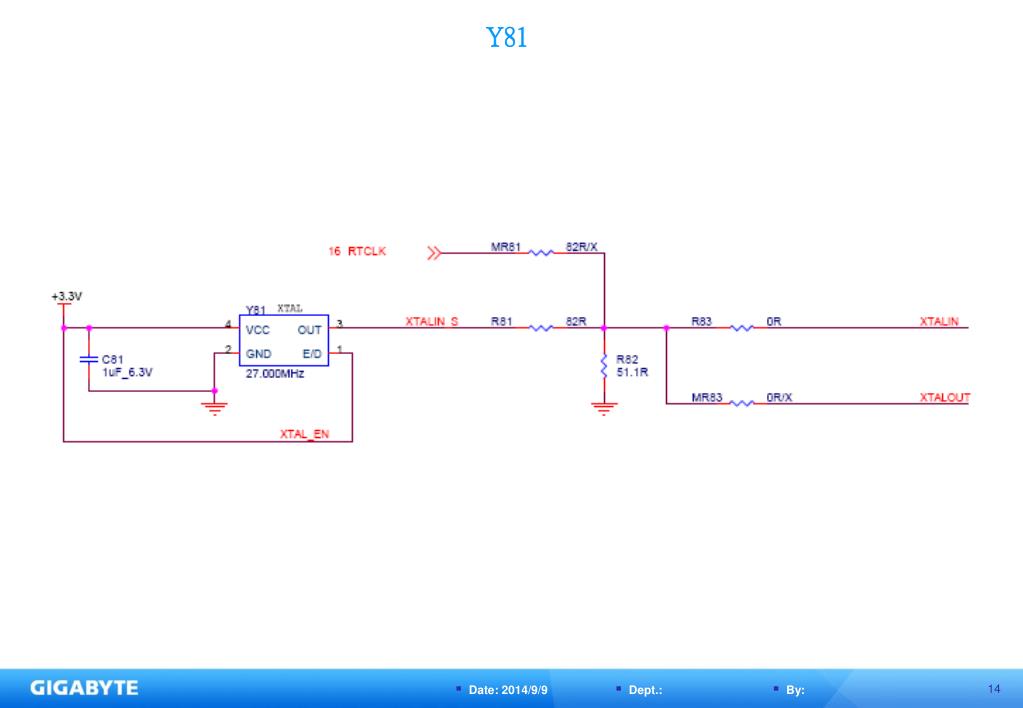
Task: Select the VCC pin label
Action: (258, 330)
